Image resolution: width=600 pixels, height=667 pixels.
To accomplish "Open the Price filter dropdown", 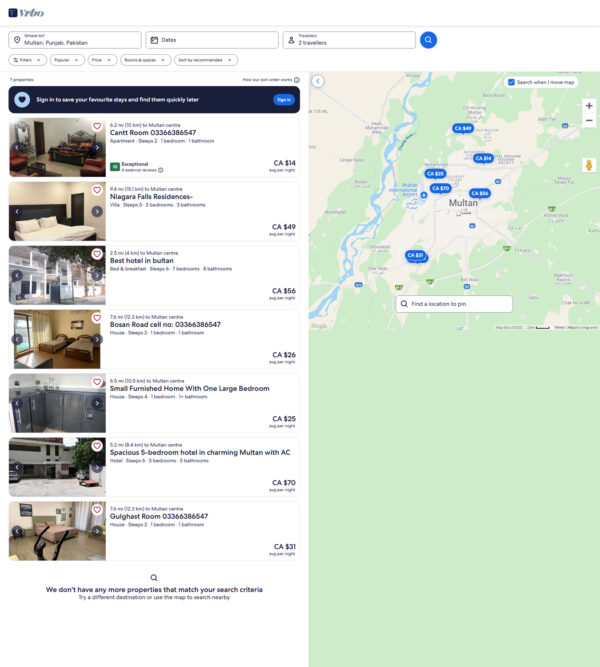I will pos(102,60).
